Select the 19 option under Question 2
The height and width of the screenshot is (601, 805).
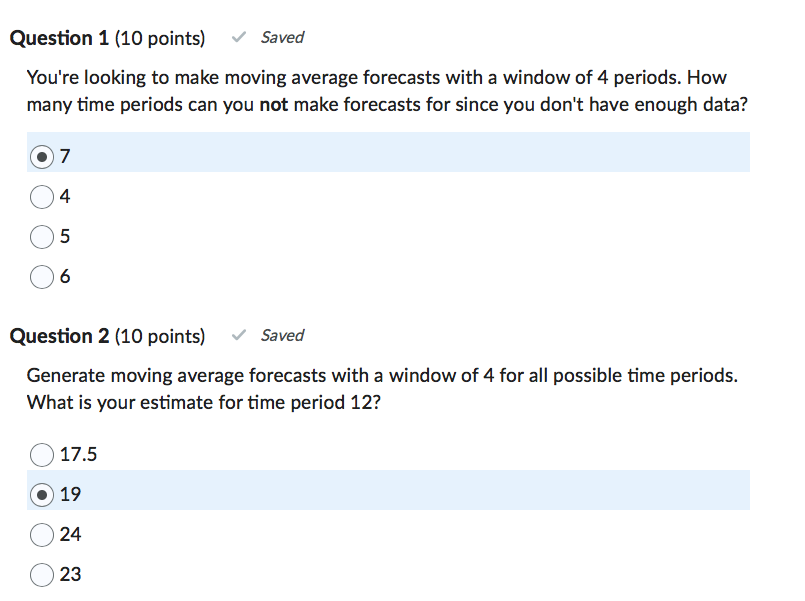(x=42, y=493)
